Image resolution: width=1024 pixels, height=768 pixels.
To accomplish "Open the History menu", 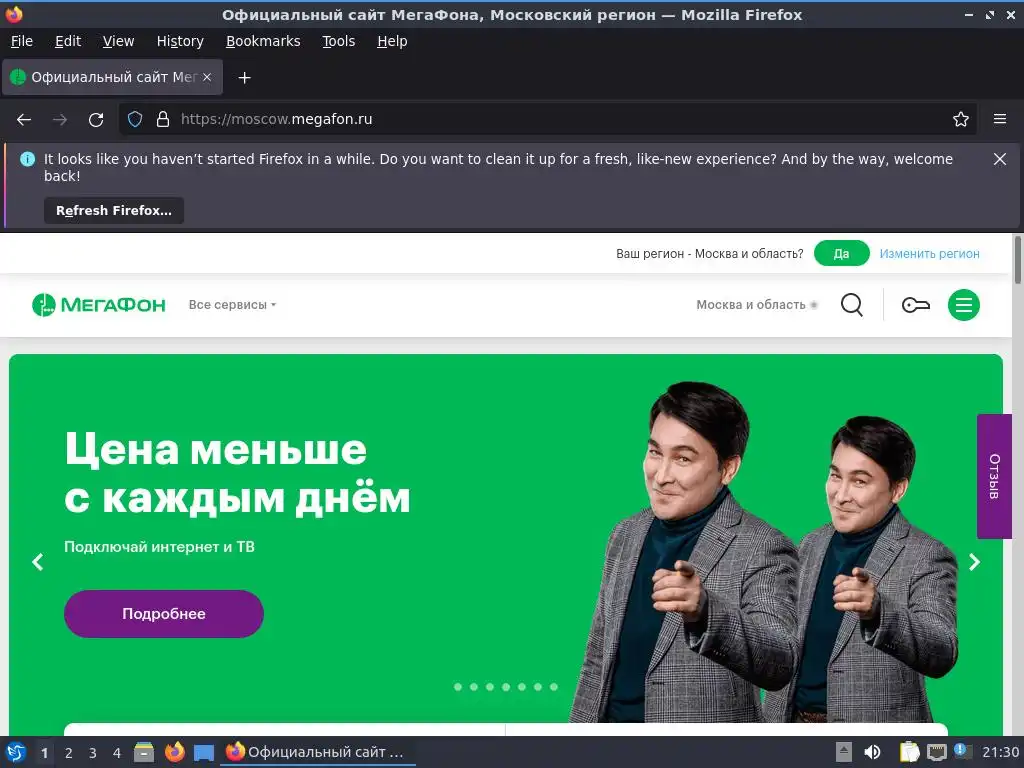I will [180, 41].
